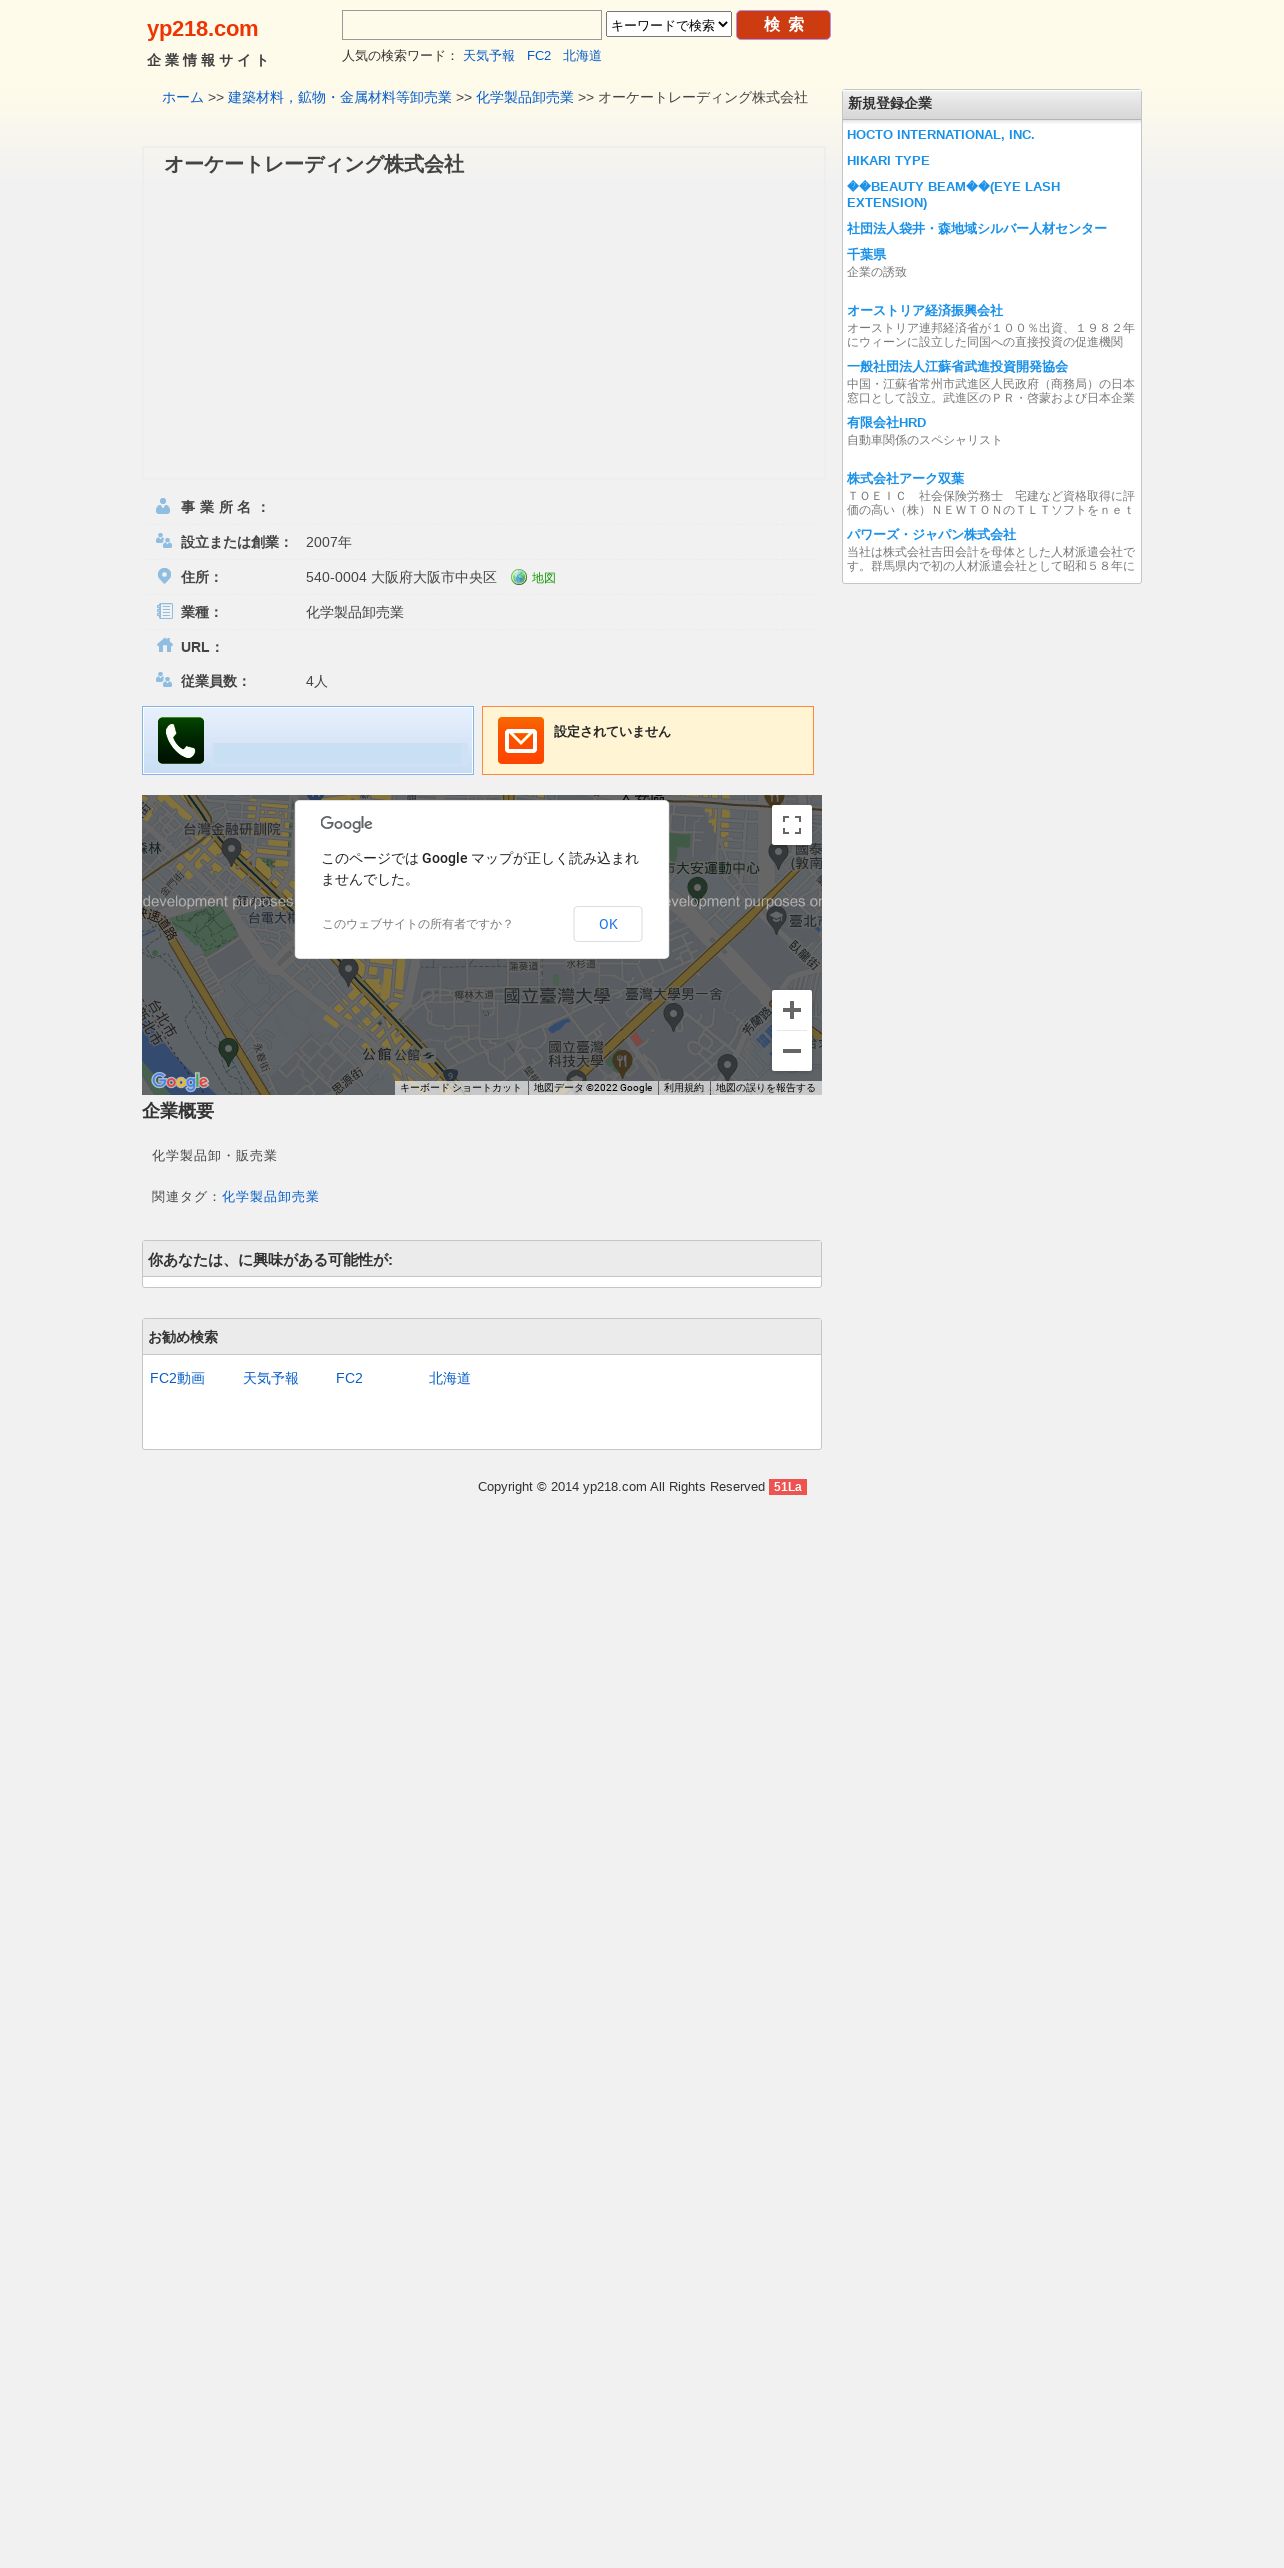
Task: Click OK in the Google Maps error dialog
Action: (608, 924)
